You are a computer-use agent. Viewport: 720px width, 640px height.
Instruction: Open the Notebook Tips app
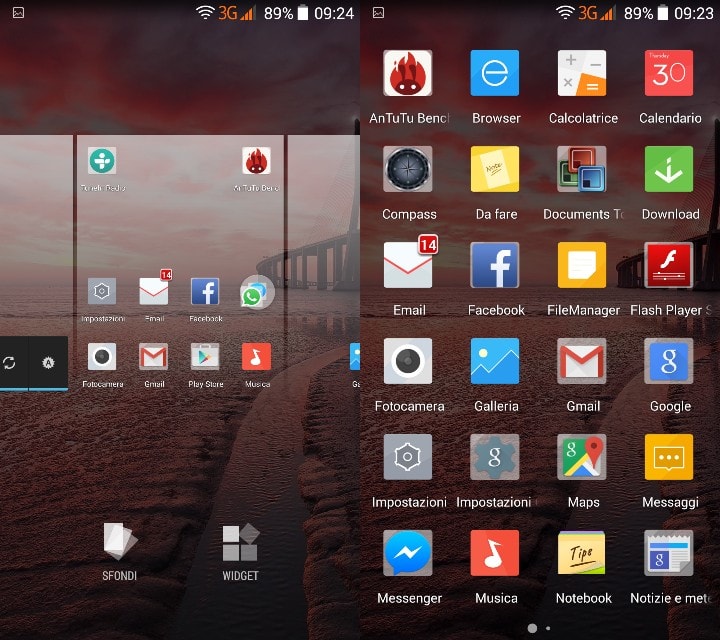pyautogui.click(x=582, y=553)
